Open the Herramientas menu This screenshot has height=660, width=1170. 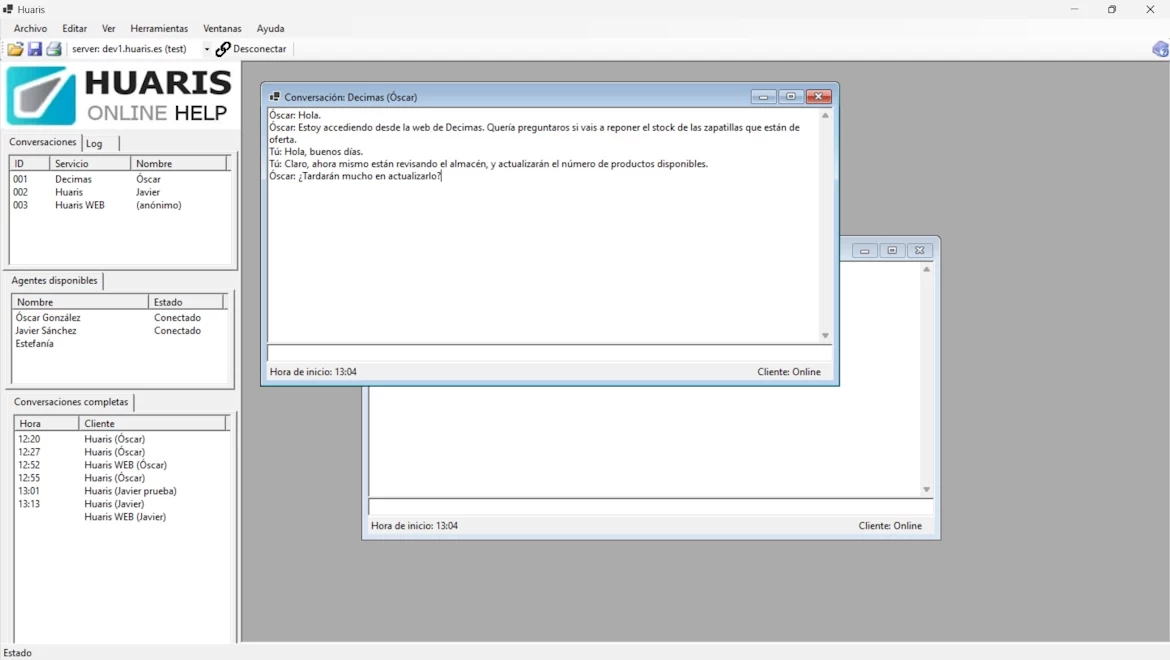point(159,28)
